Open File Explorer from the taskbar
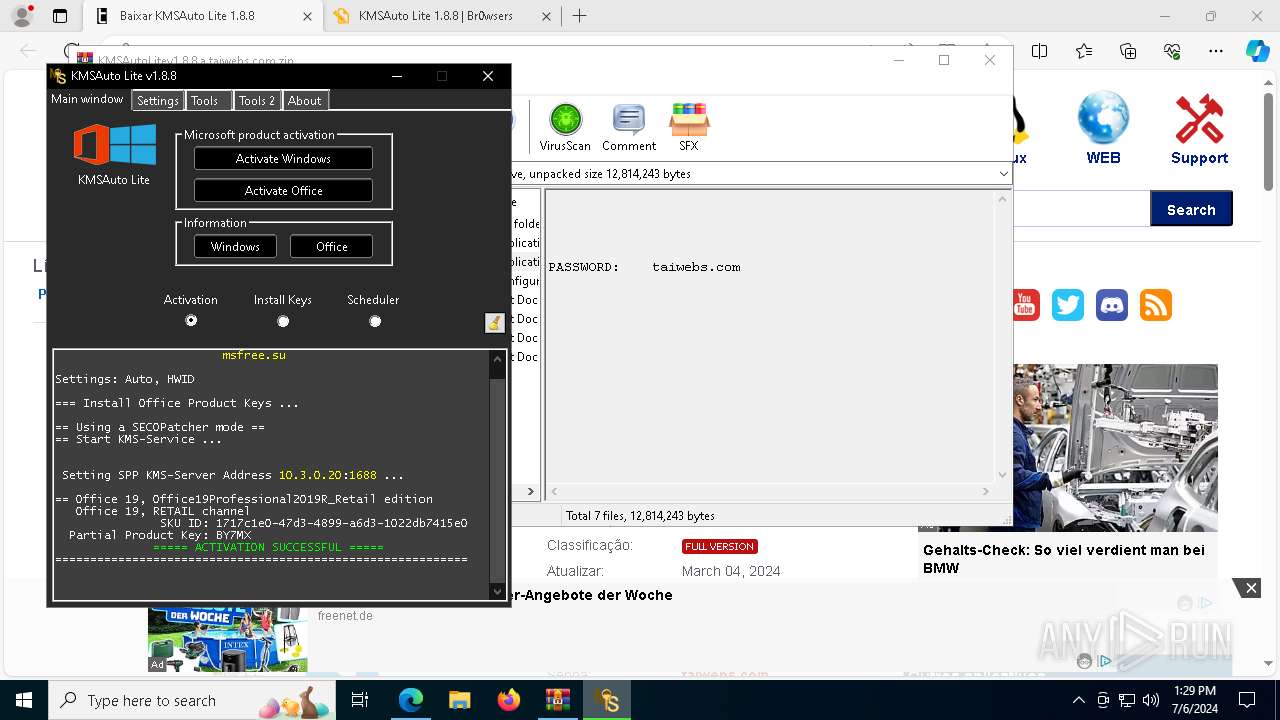This screenshot has height=720, width=1280. tap(459, 700)
